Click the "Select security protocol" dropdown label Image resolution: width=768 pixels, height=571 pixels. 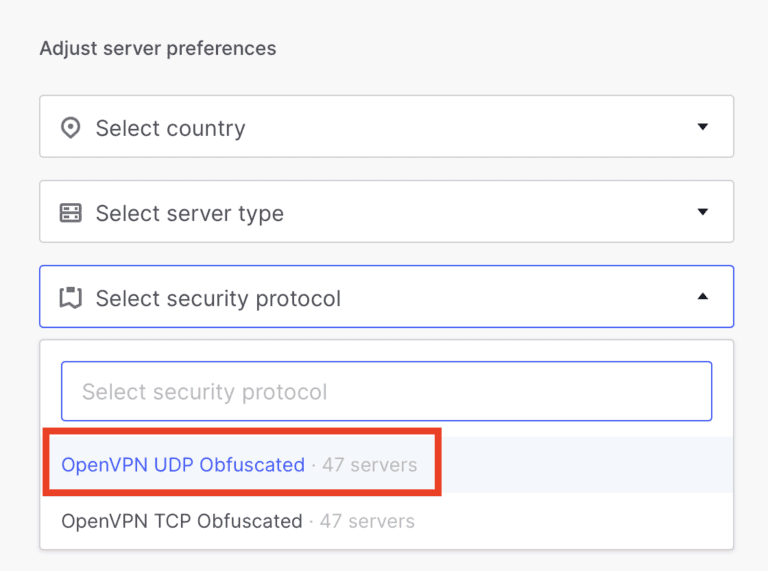pos(218,298)
